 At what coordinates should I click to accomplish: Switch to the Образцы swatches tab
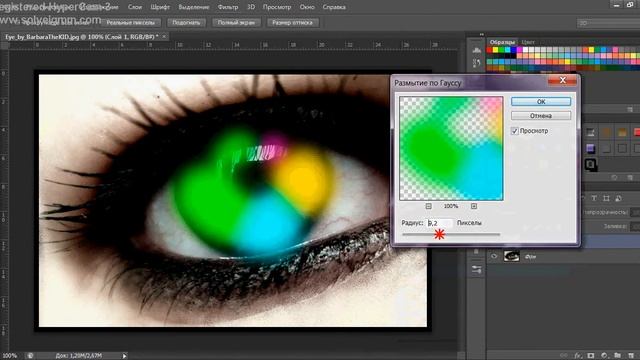click(502, 42)
